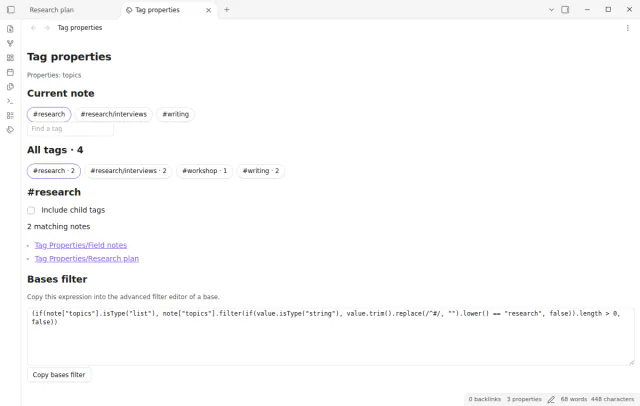Open daily note calendar icon in ribbon

[x=10, y=72]
